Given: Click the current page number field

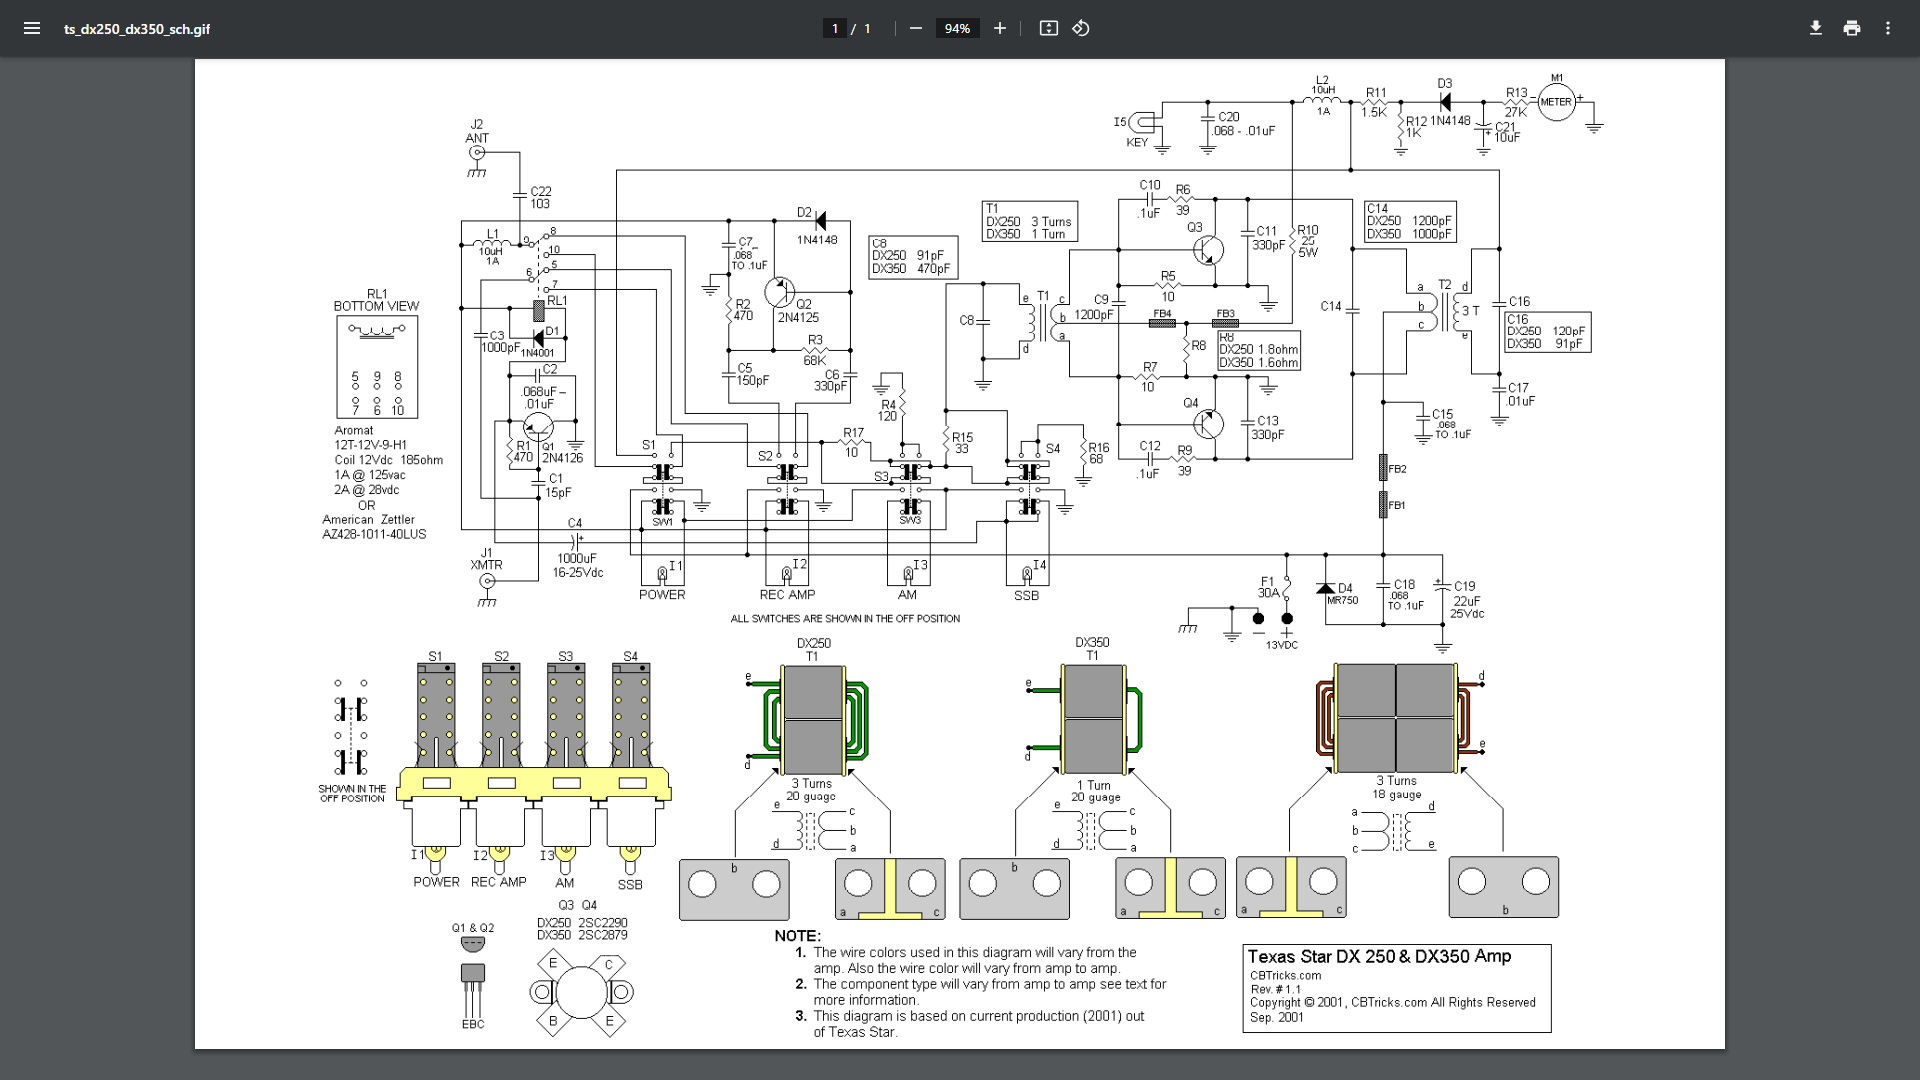Looking at the screenshot, I should (x=835, y=28).
